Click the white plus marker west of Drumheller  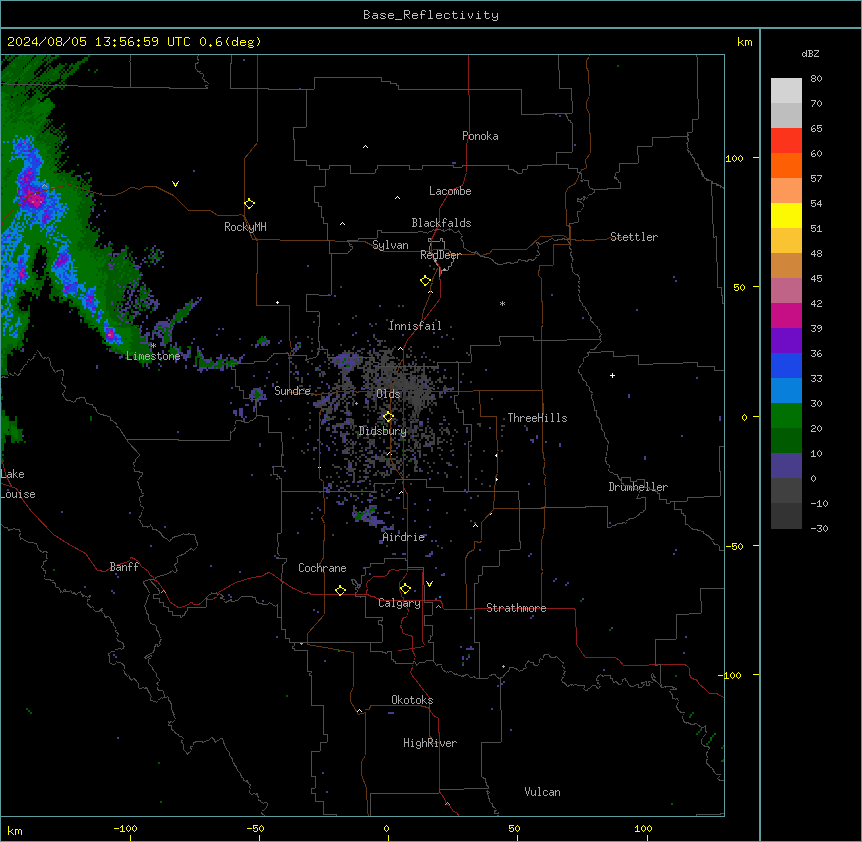click(x=612, y=375)
